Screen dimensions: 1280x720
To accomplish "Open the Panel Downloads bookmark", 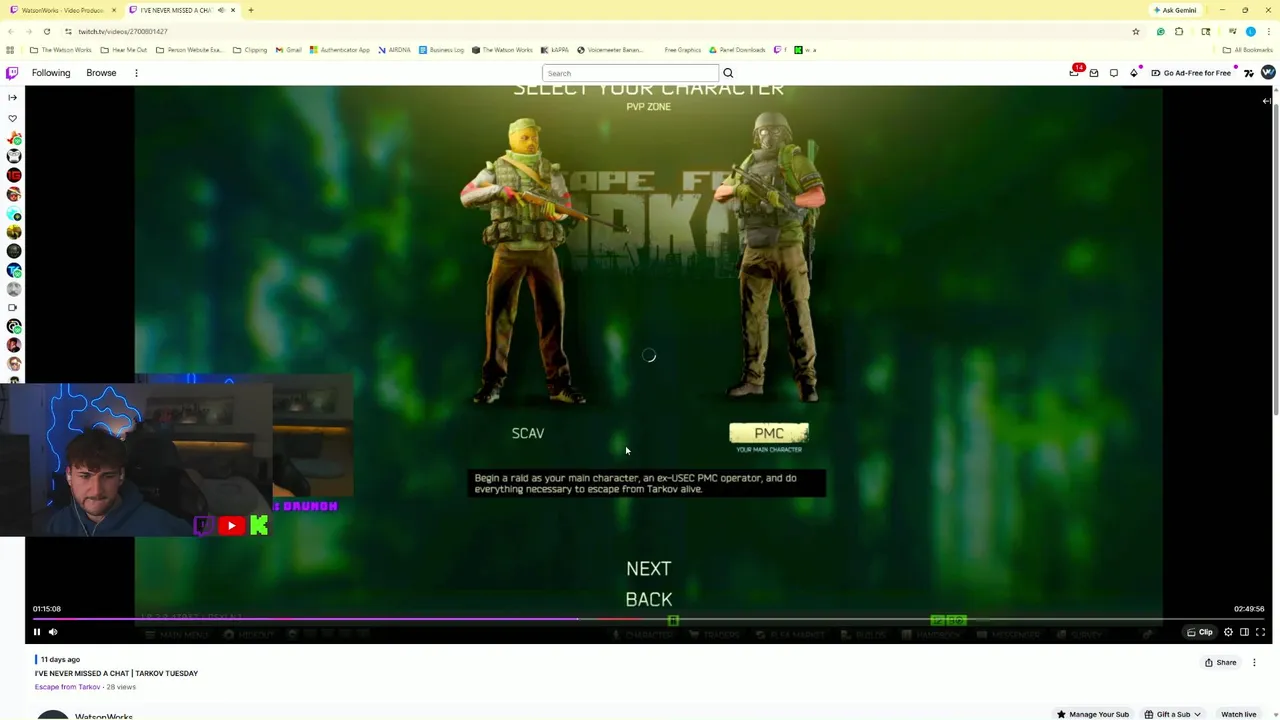I will coord(738,50).
